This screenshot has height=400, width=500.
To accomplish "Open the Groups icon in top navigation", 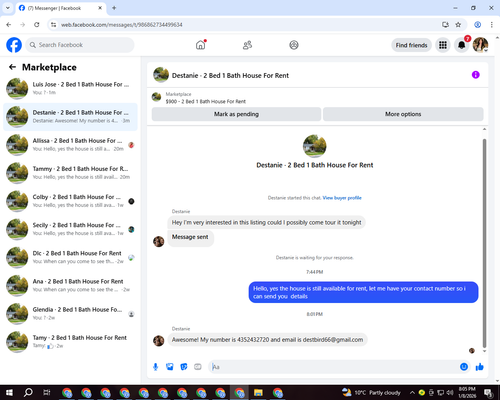I will coord(294,45).
